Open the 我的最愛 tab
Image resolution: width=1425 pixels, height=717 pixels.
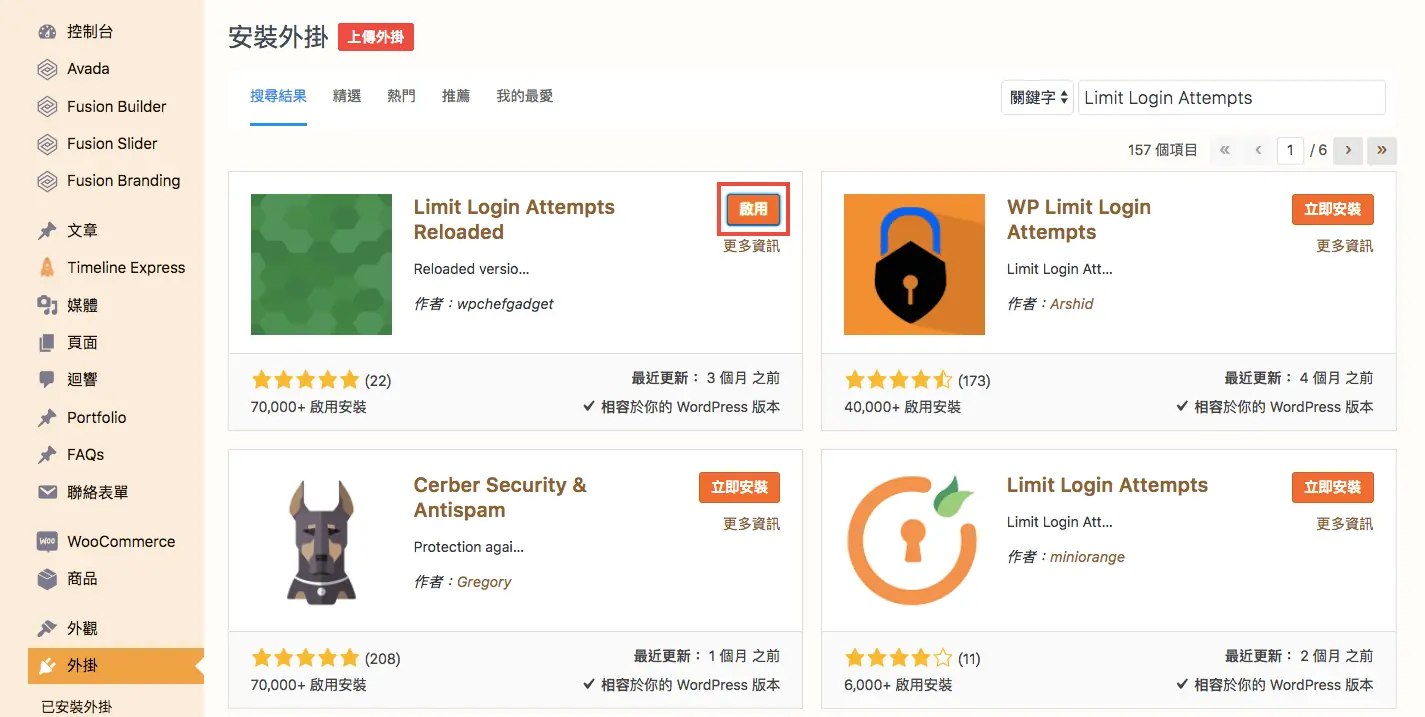[525, 97]
